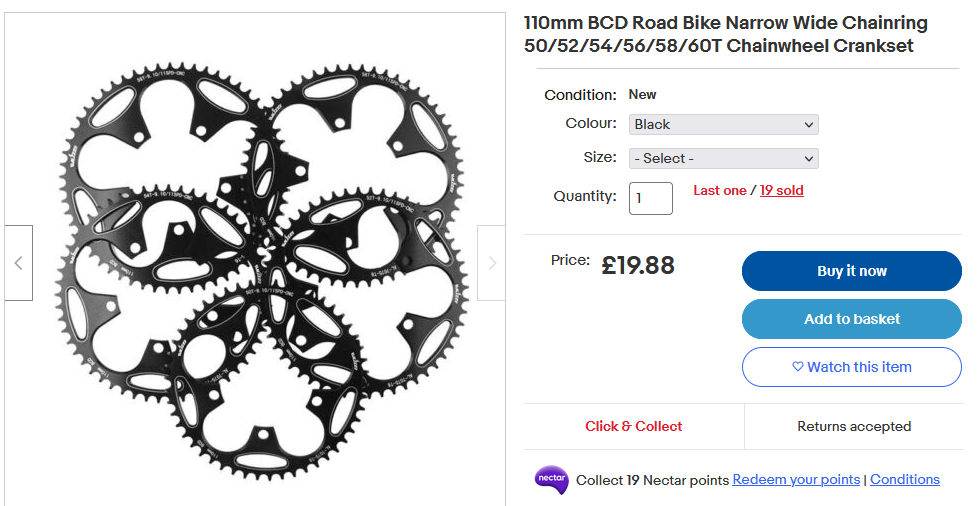Click the Collect 19 Nectar points text

tap(652, 480)
